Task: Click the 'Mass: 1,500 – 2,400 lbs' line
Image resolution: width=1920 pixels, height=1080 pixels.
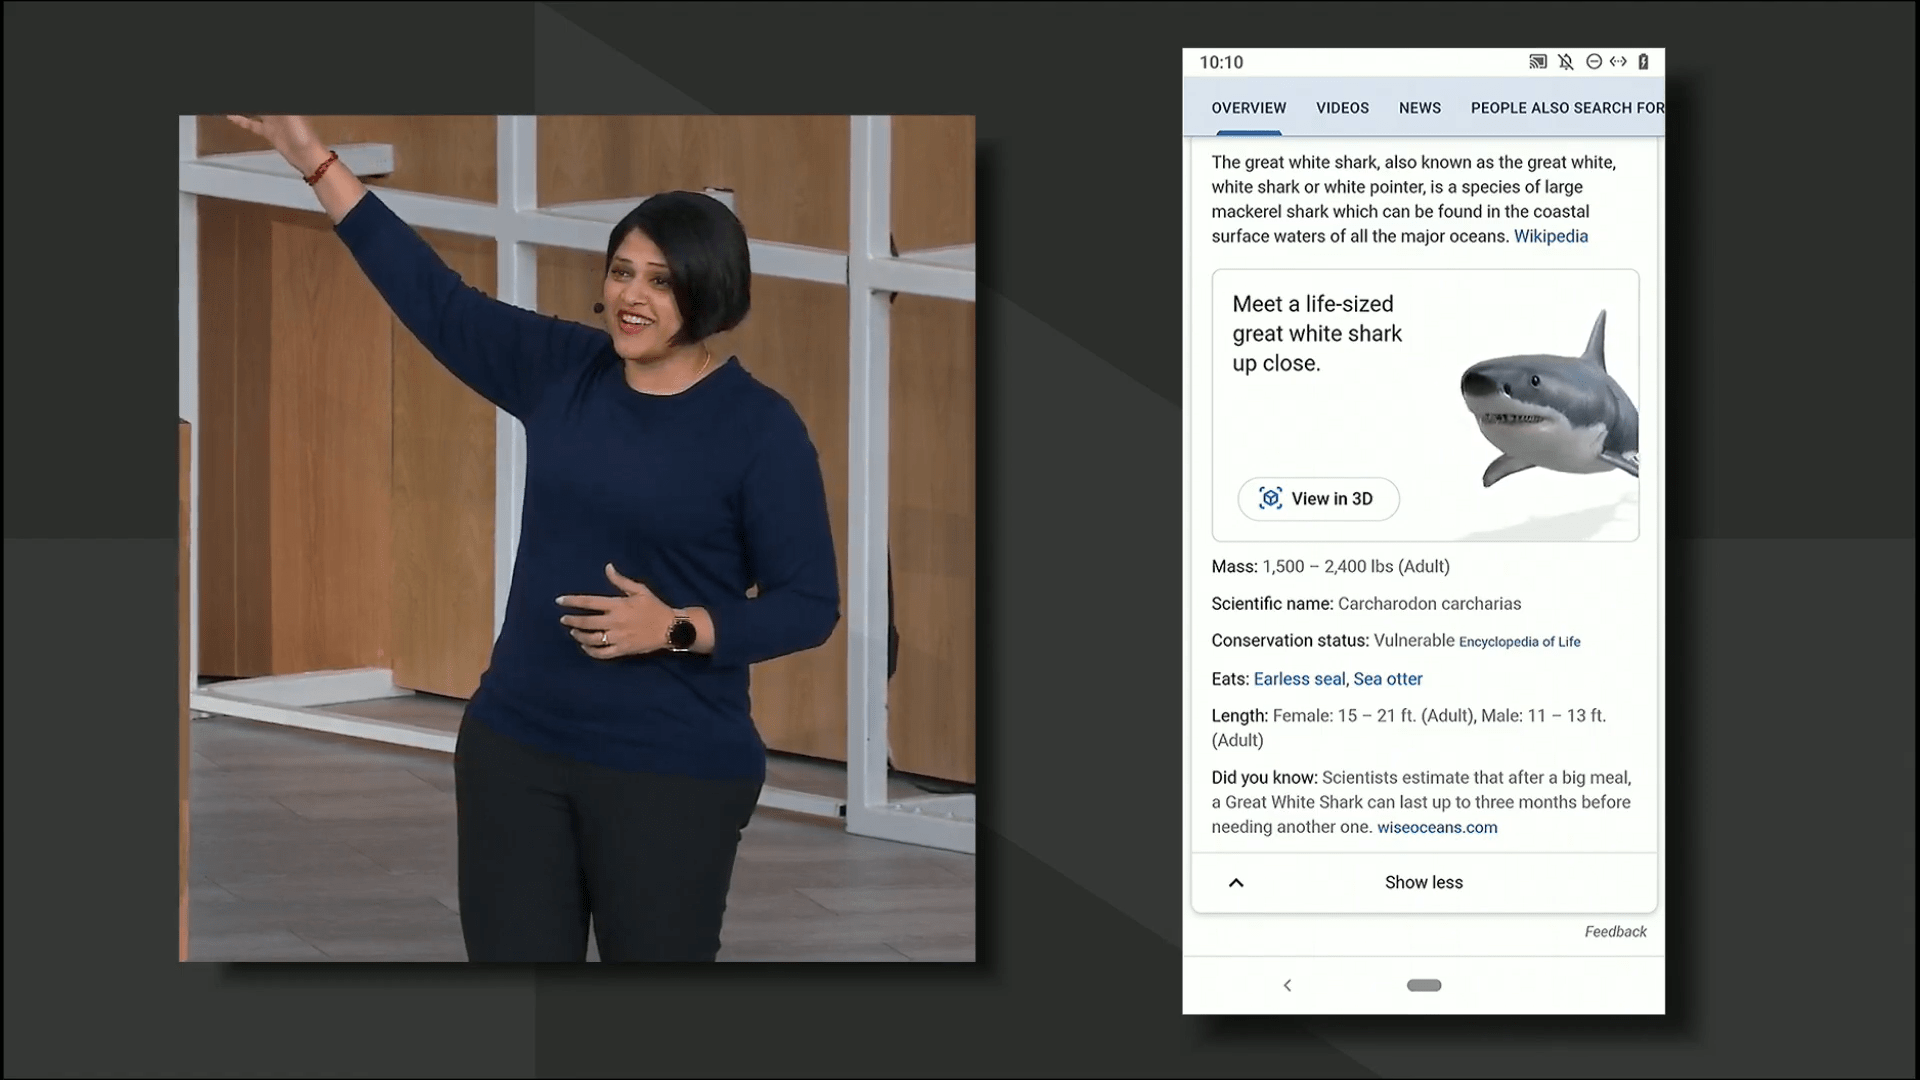Action: (1330, 566)
